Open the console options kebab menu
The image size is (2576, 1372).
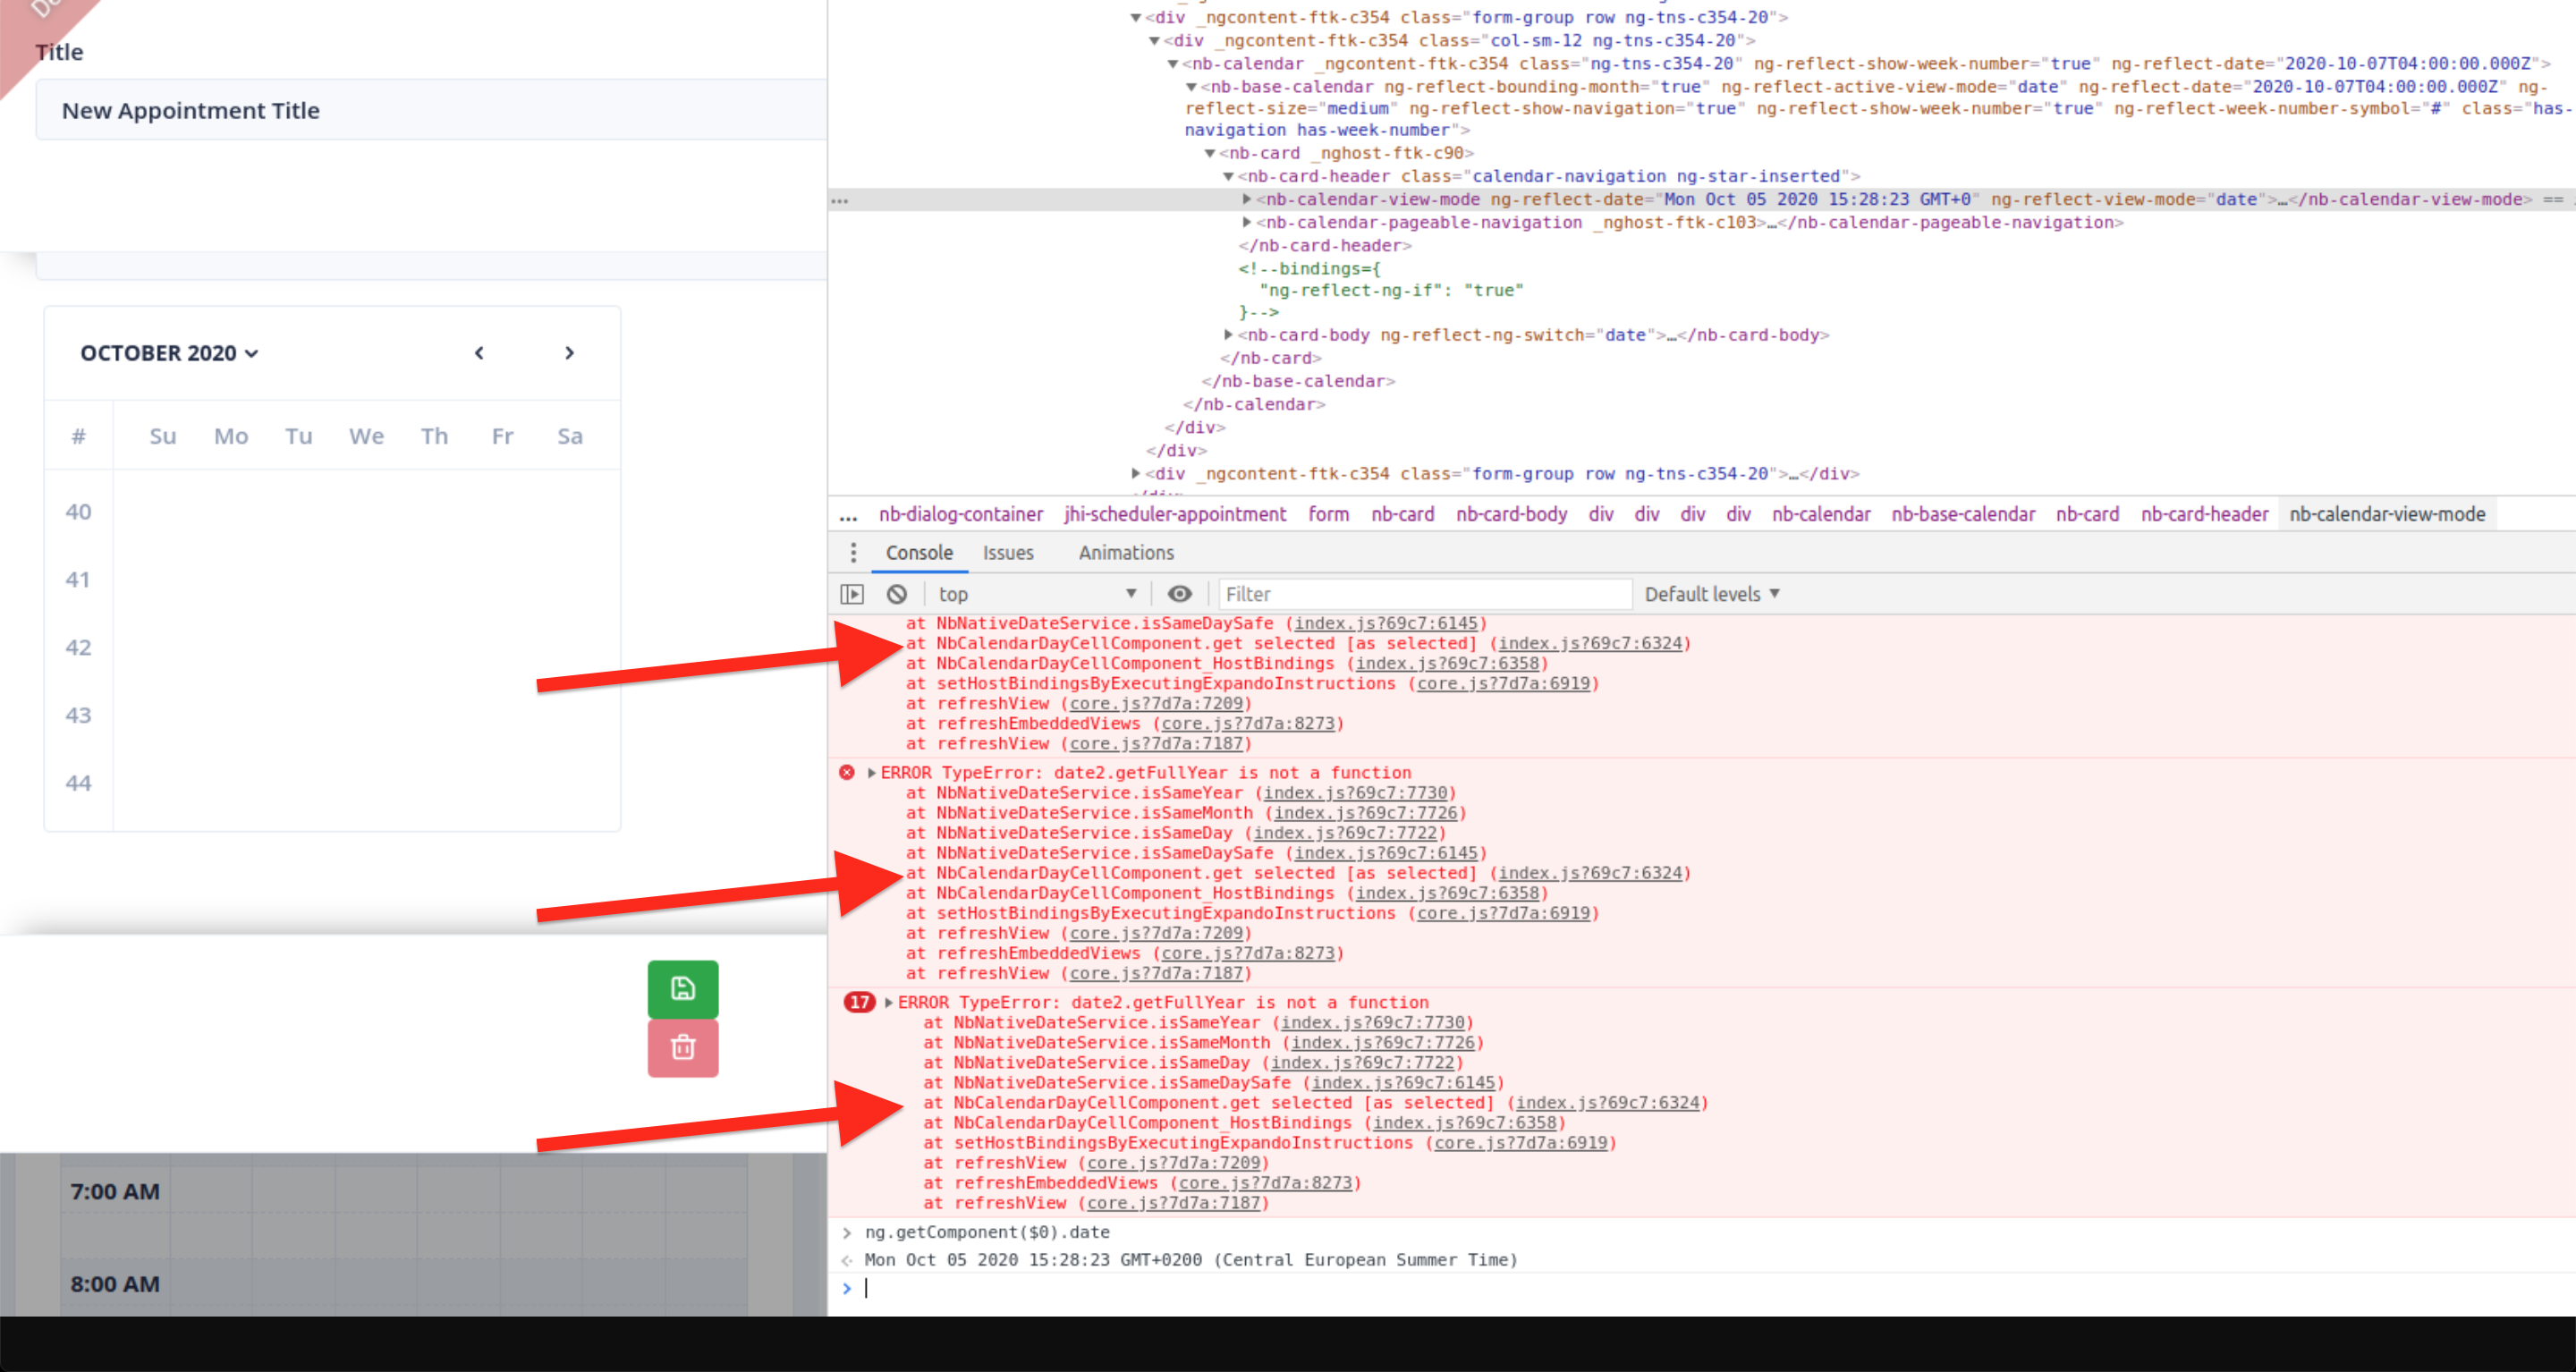click(853, 552)
